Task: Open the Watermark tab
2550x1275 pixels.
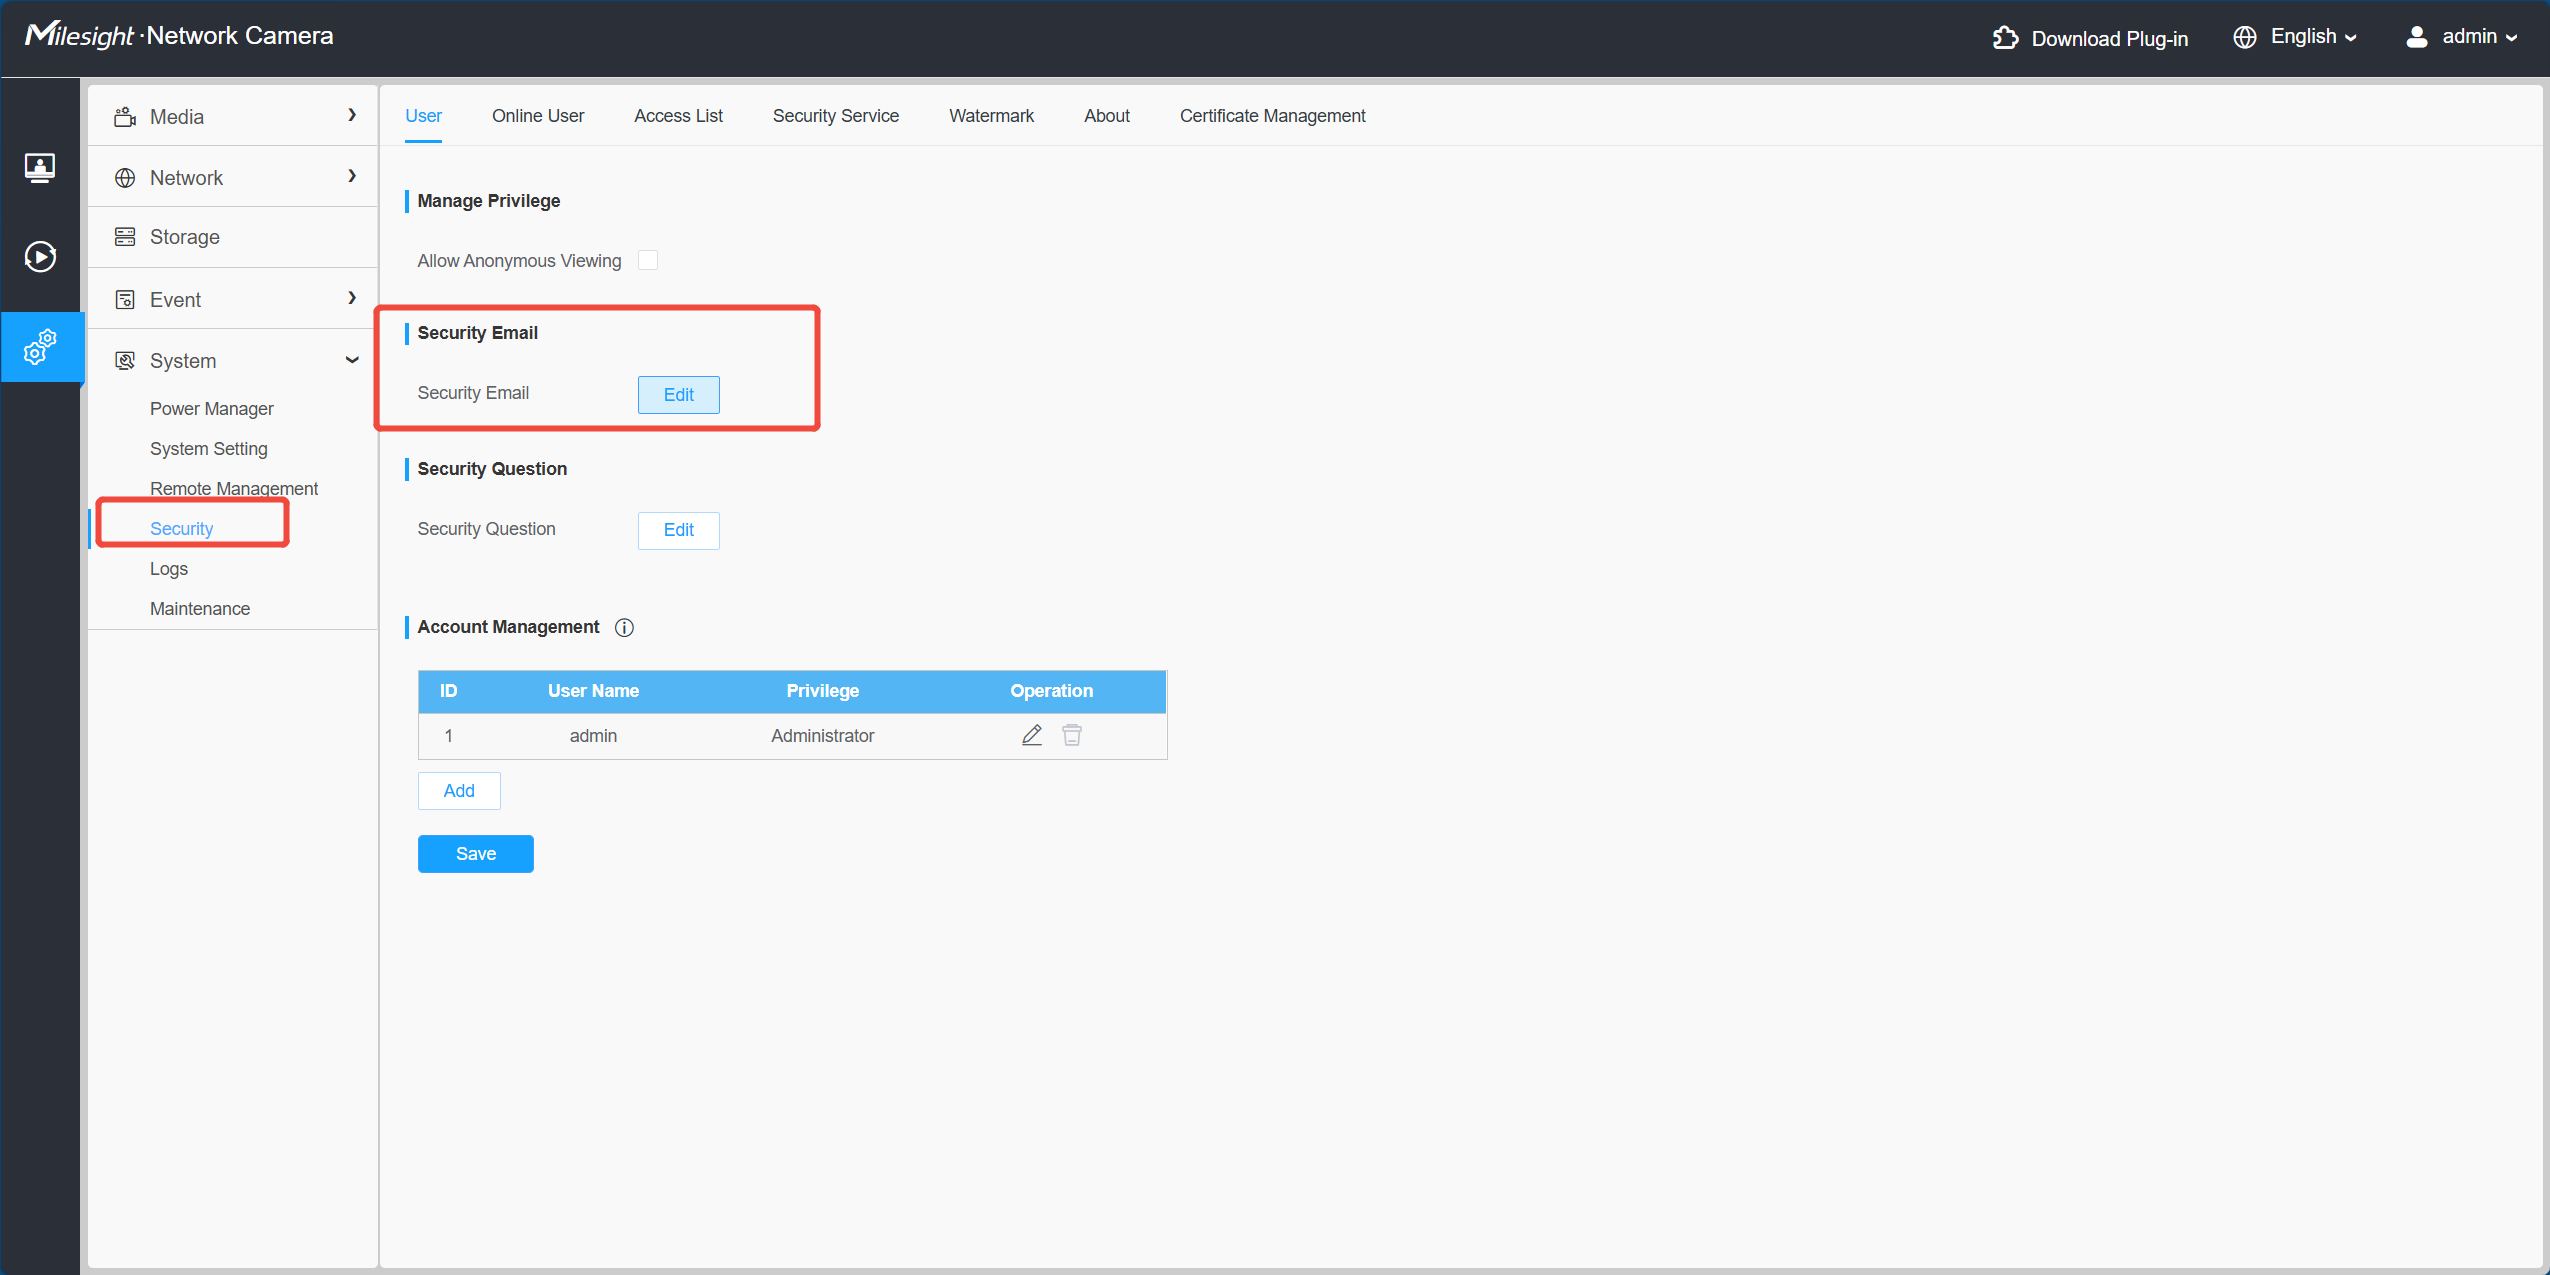Action: [991, 116]
